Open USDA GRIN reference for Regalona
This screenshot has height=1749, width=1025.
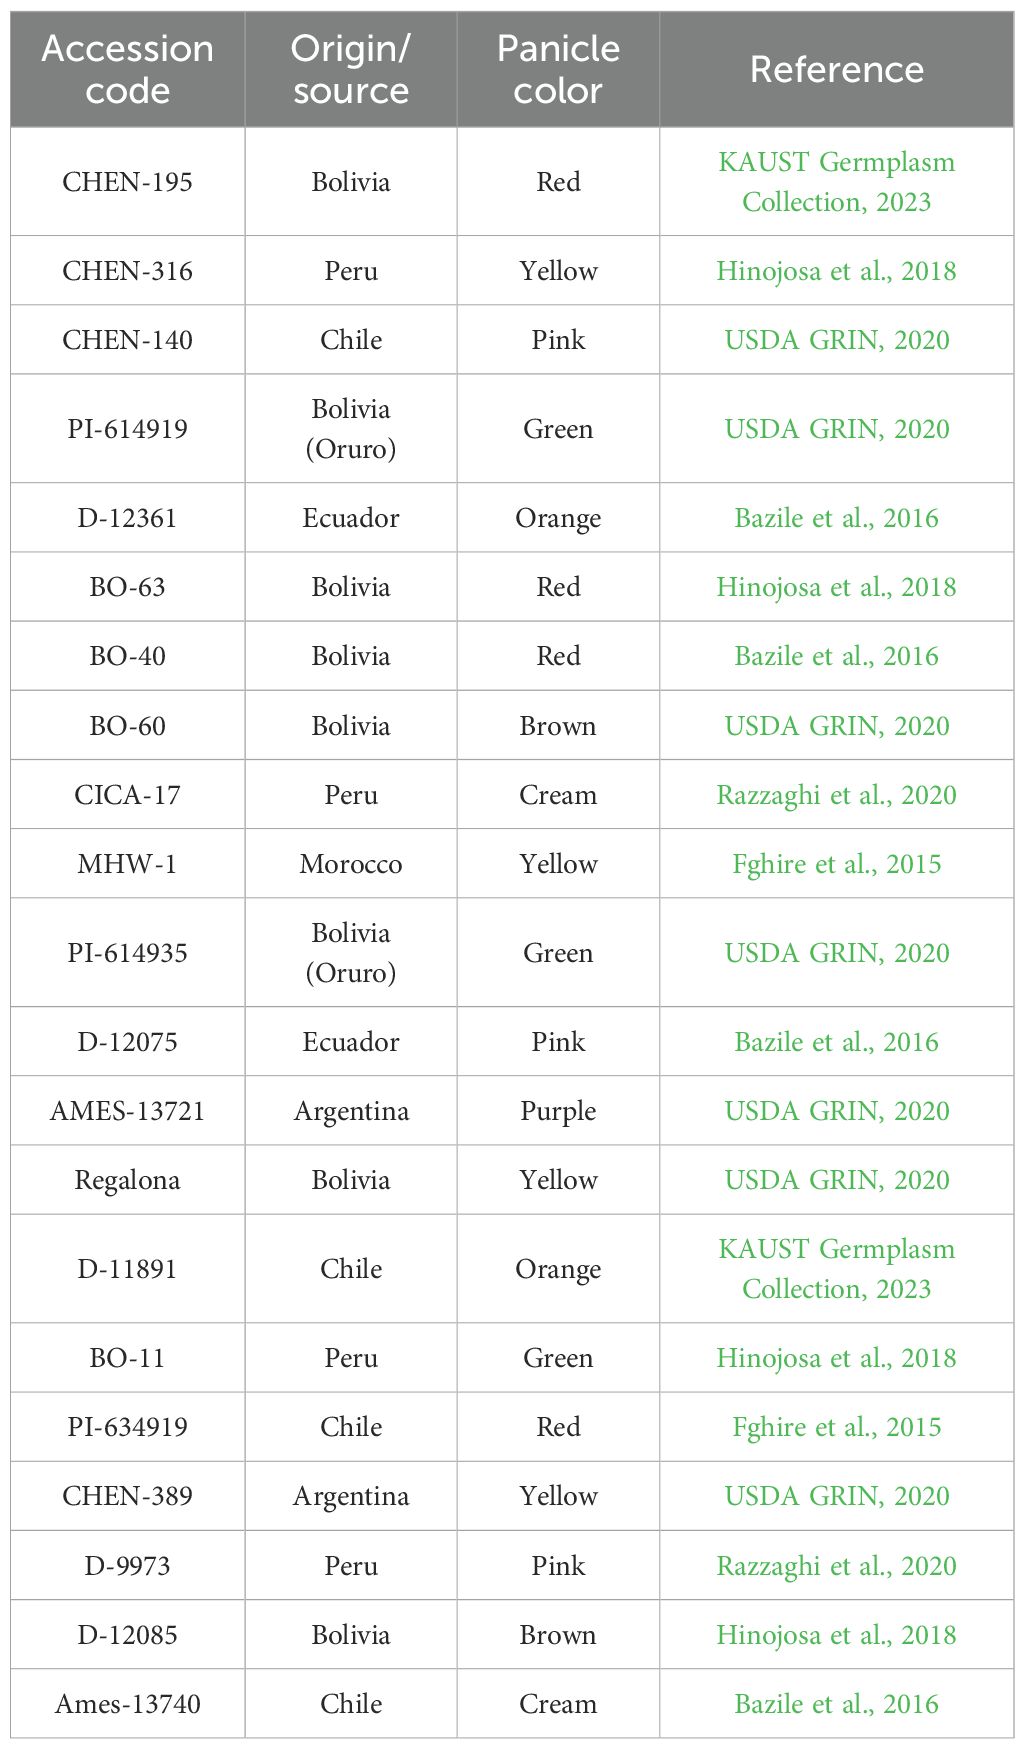point(836,1180)
